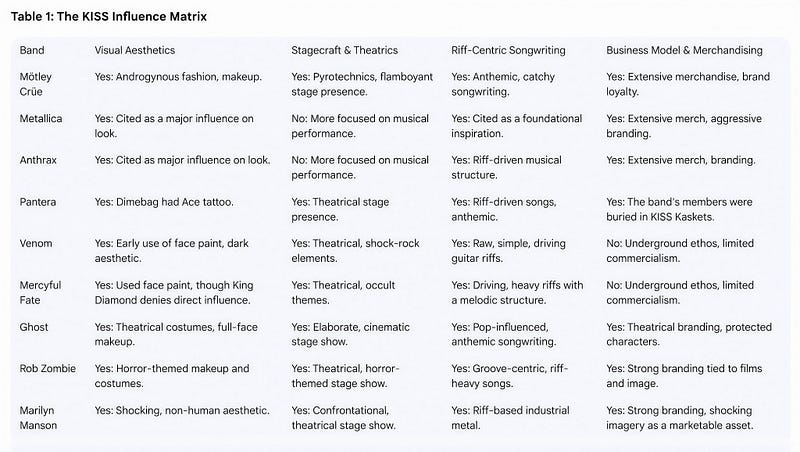Click the 'Riff-Centric Songwriting' column header
Viewport: 800px width, 452px height.
(508, 50)
